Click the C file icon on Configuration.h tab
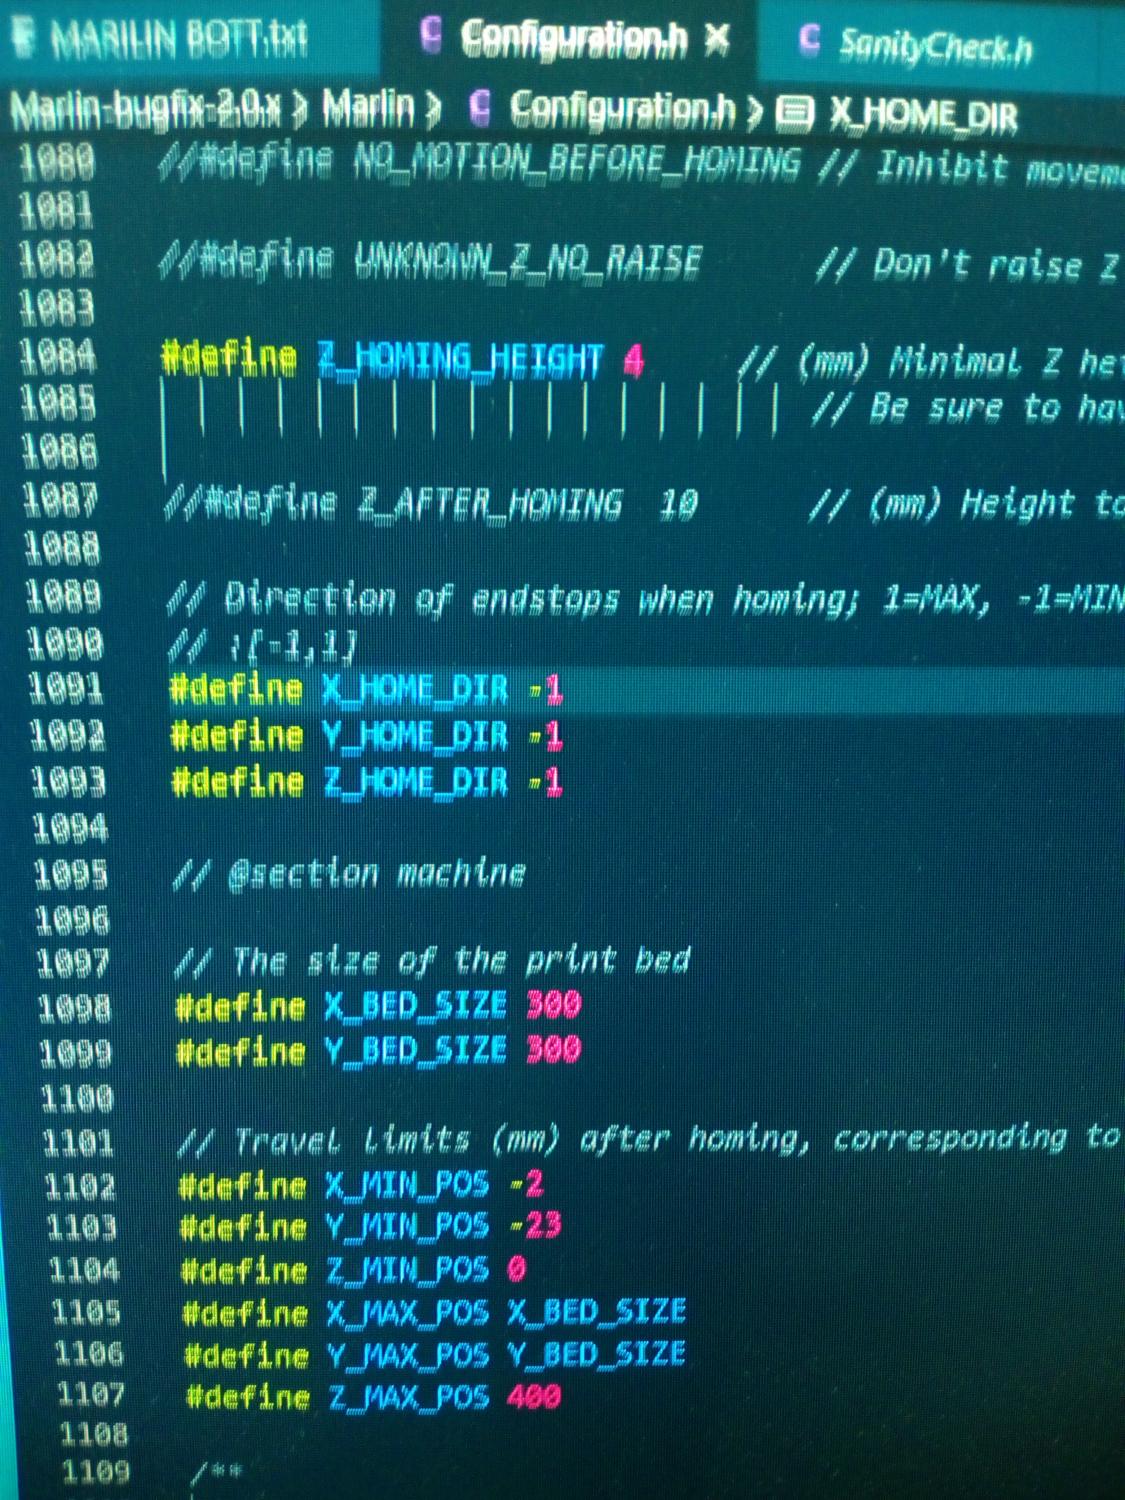This screenshot has width=1125, height=1500. (431, 35)
